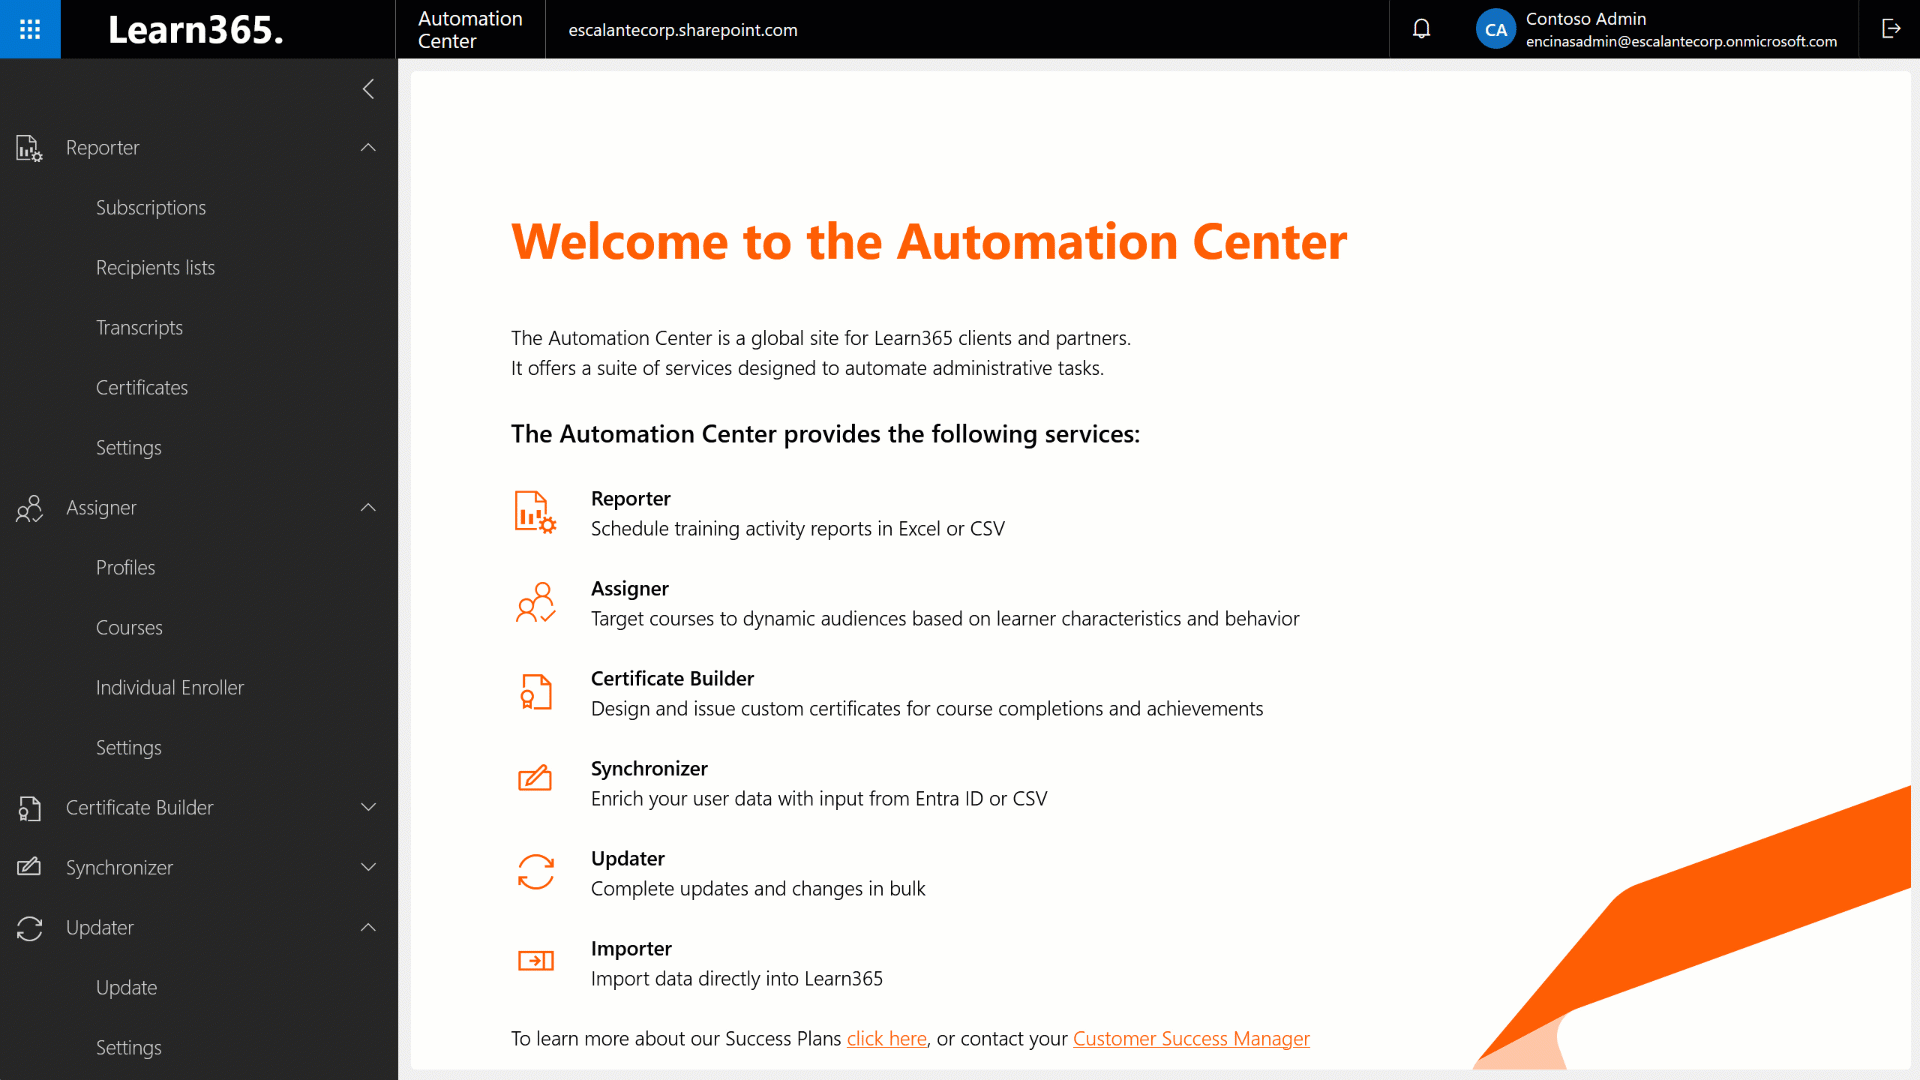
Task: Expand the Synchronizer section chevron
Action: tap(368, 867)
